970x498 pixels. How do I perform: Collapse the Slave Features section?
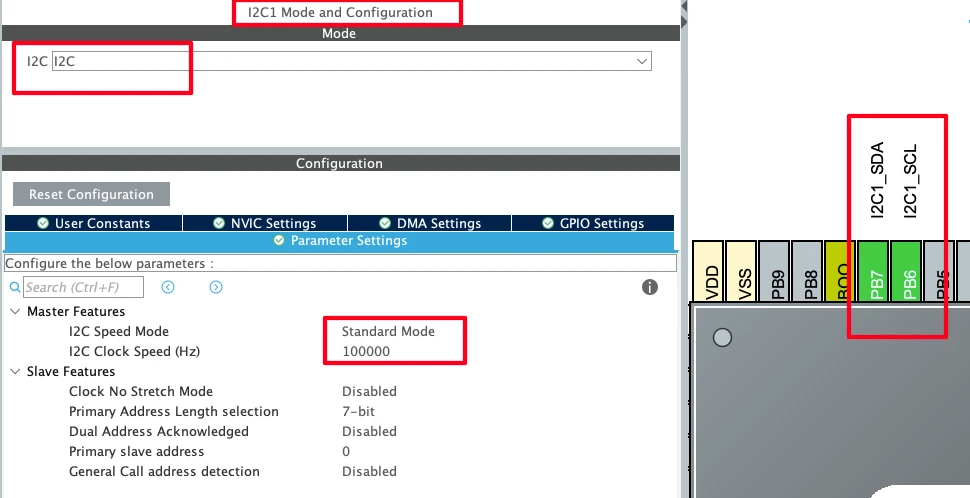pos(14,371)
